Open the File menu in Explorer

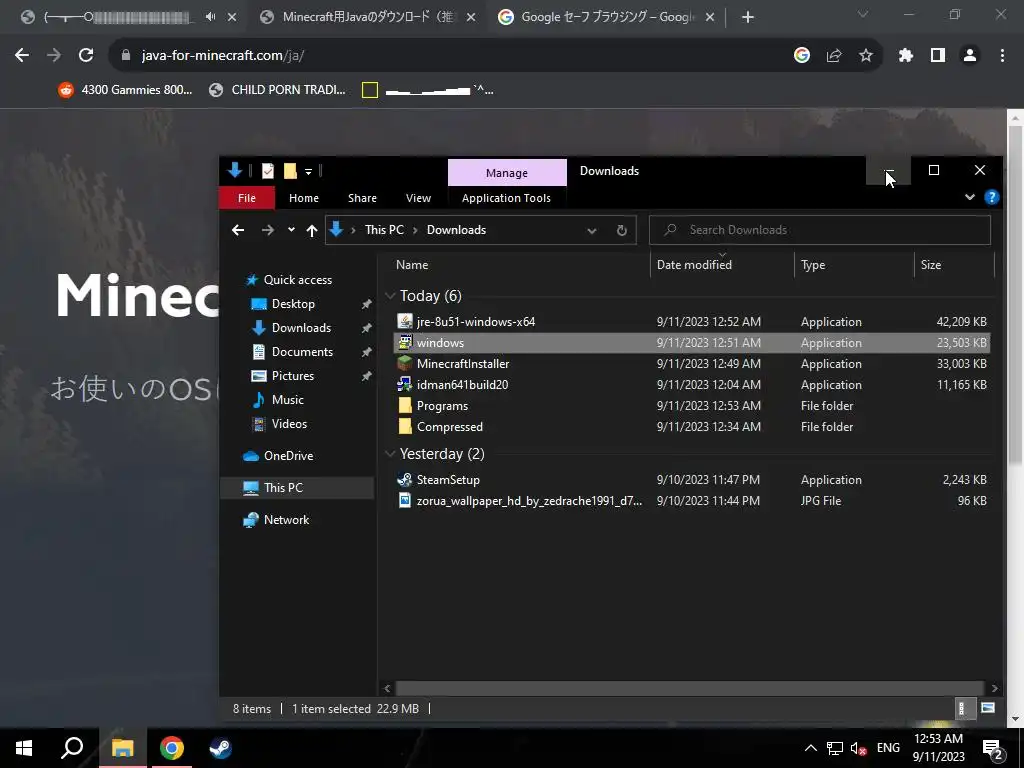click(247, 198)
